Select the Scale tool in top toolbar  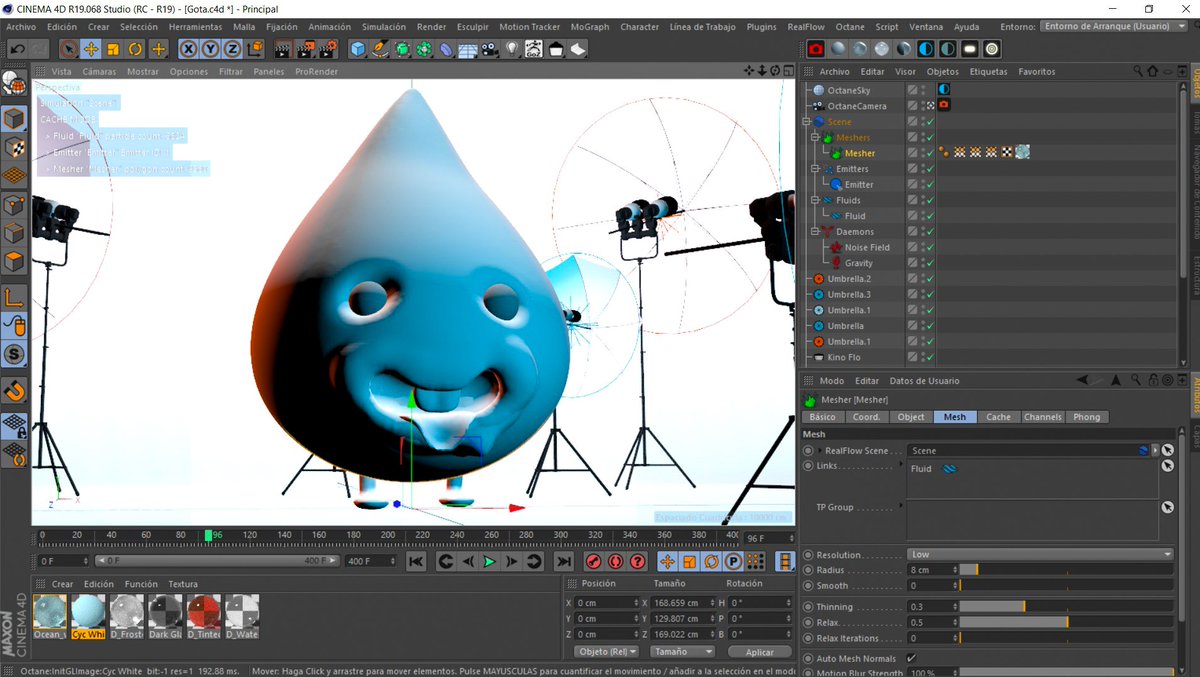coord(113,48)
